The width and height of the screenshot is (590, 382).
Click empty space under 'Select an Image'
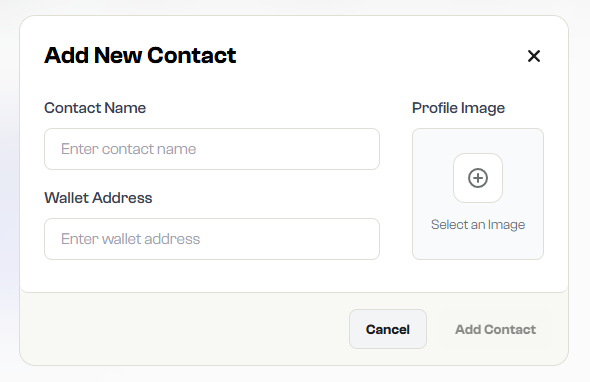click(478, 245)
